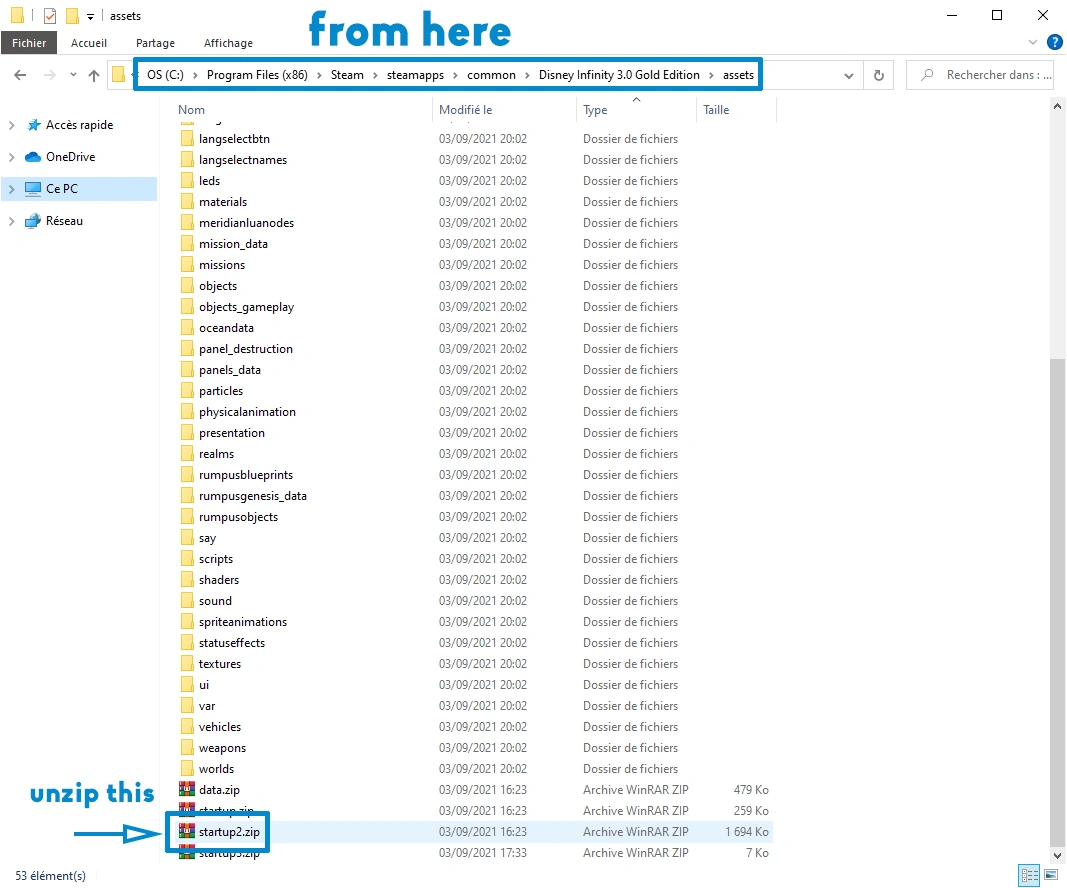The height and width of the screenshot is (888, 1067).
Task: Expand the ribbon with the chevron
Action: (1032, 42)
